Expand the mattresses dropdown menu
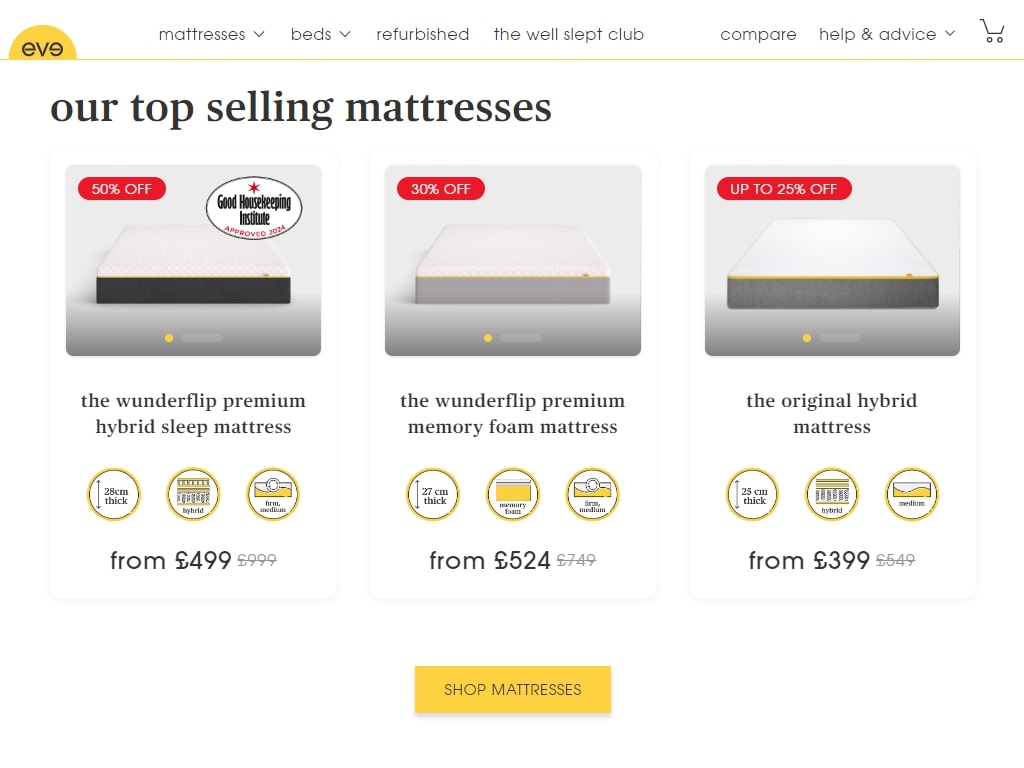This screenshot has height=768, width=1024. pyautogui.click(x=212, y=34)
